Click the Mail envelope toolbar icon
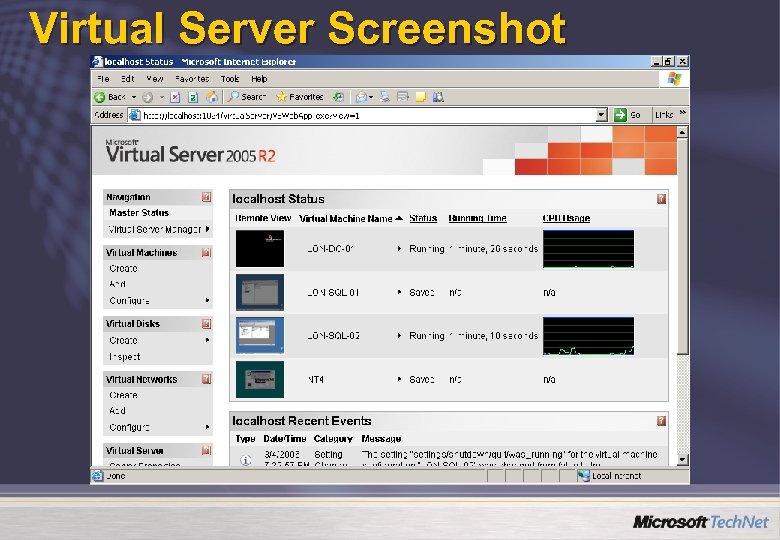The height and width of the screenshot is (540, 780). (x=361, y=97)
